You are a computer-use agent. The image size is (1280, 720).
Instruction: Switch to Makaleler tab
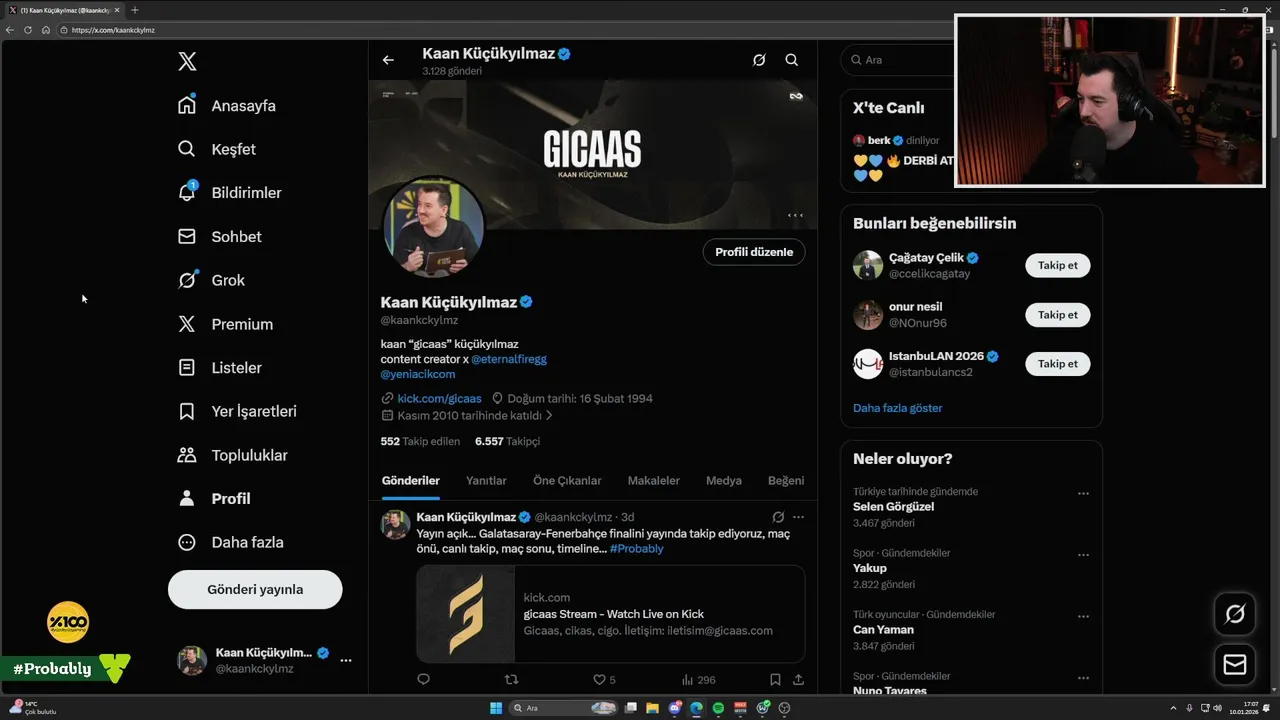654,481
